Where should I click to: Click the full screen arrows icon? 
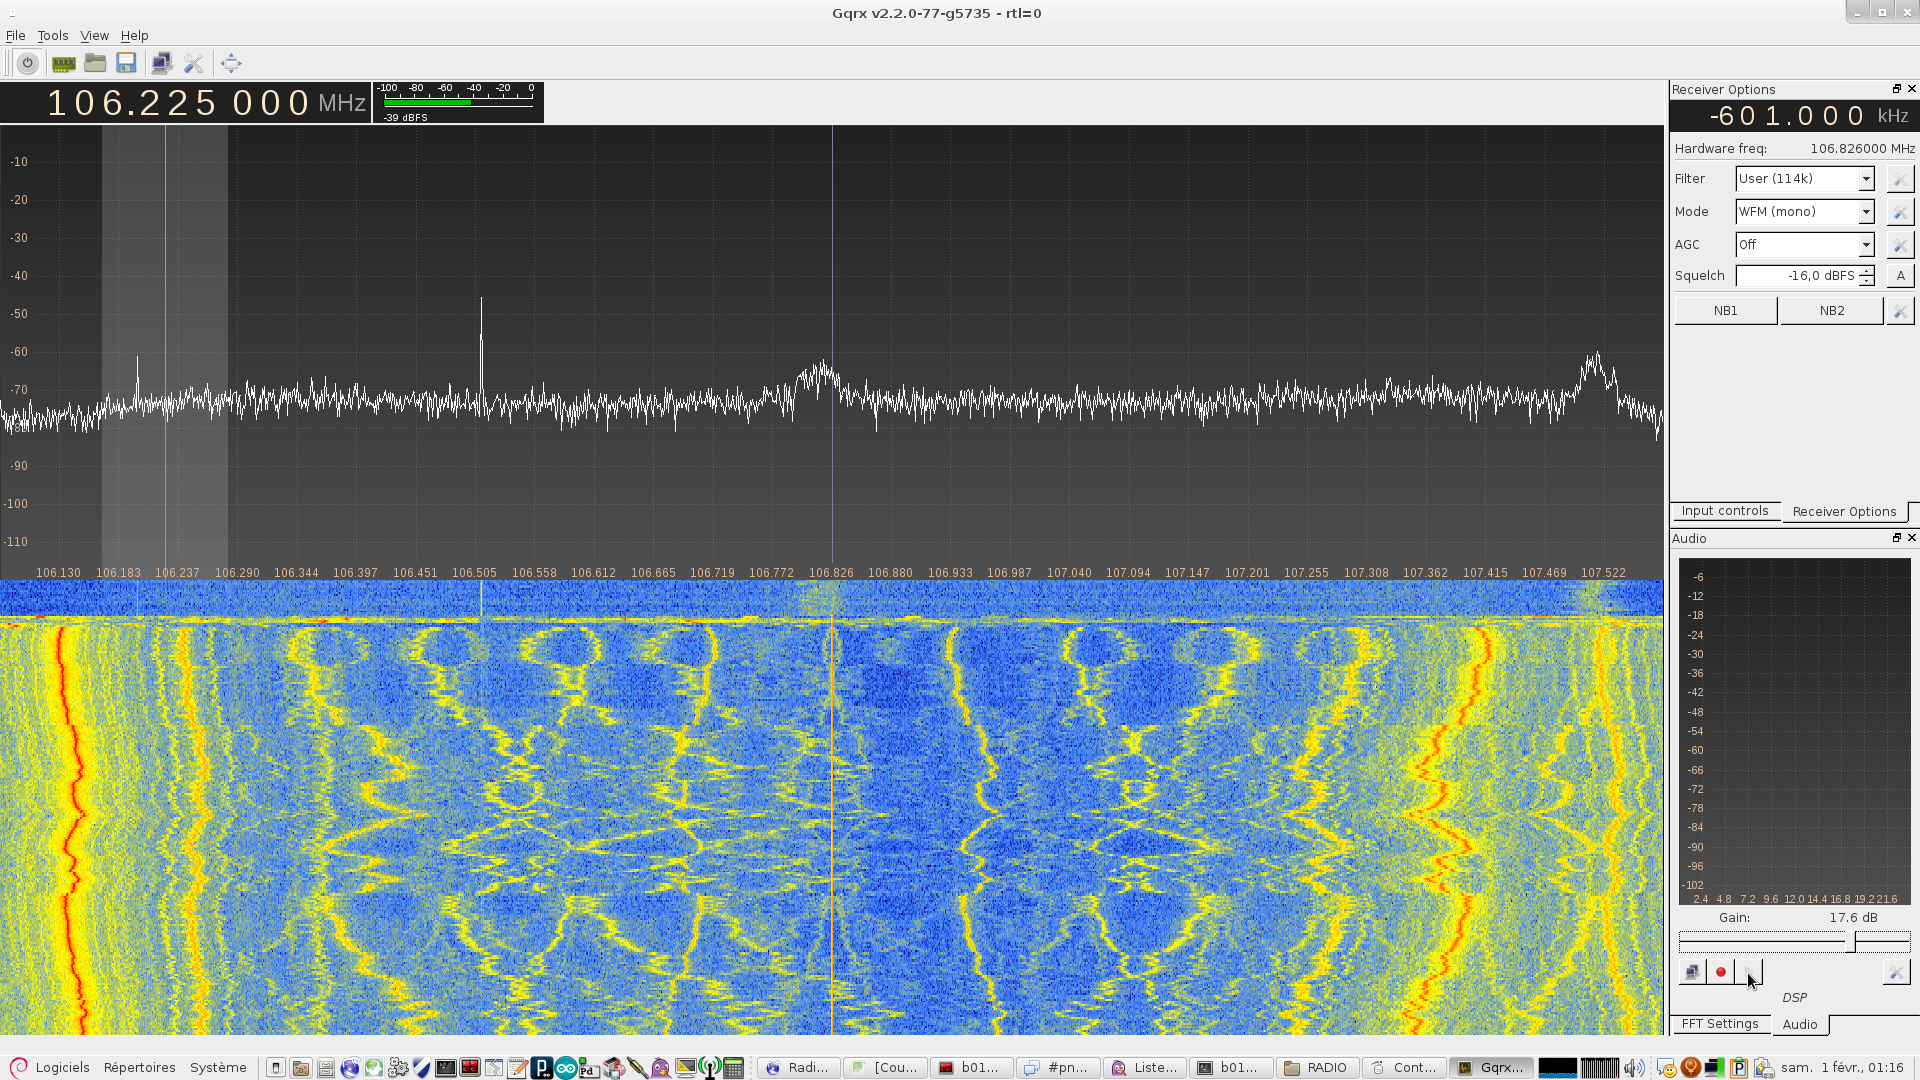coord(231,63)
